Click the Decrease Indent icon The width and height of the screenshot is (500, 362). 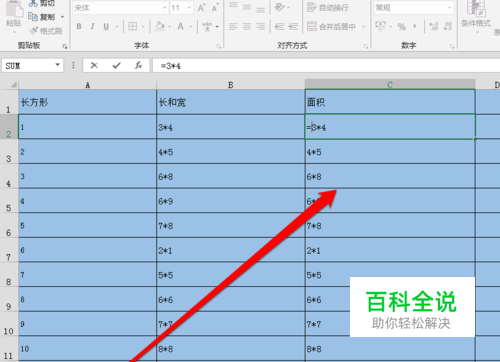tap(279, 26)
